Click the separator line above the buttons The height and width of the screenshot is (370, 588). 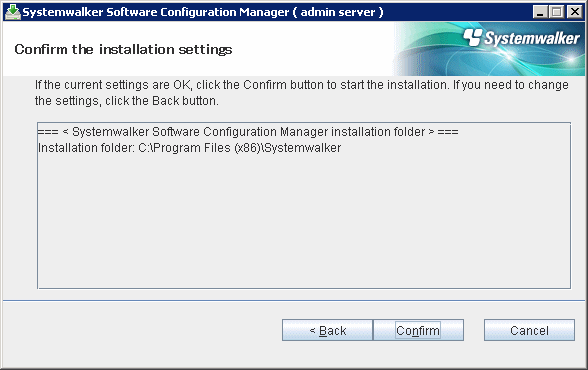click(x=294, y=300)
